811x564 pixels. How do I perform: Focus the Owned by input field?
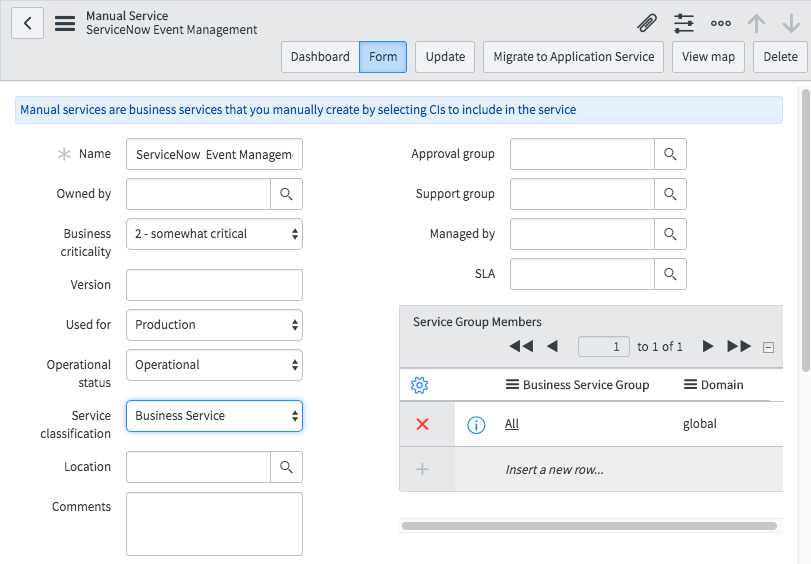coord(199,194)
